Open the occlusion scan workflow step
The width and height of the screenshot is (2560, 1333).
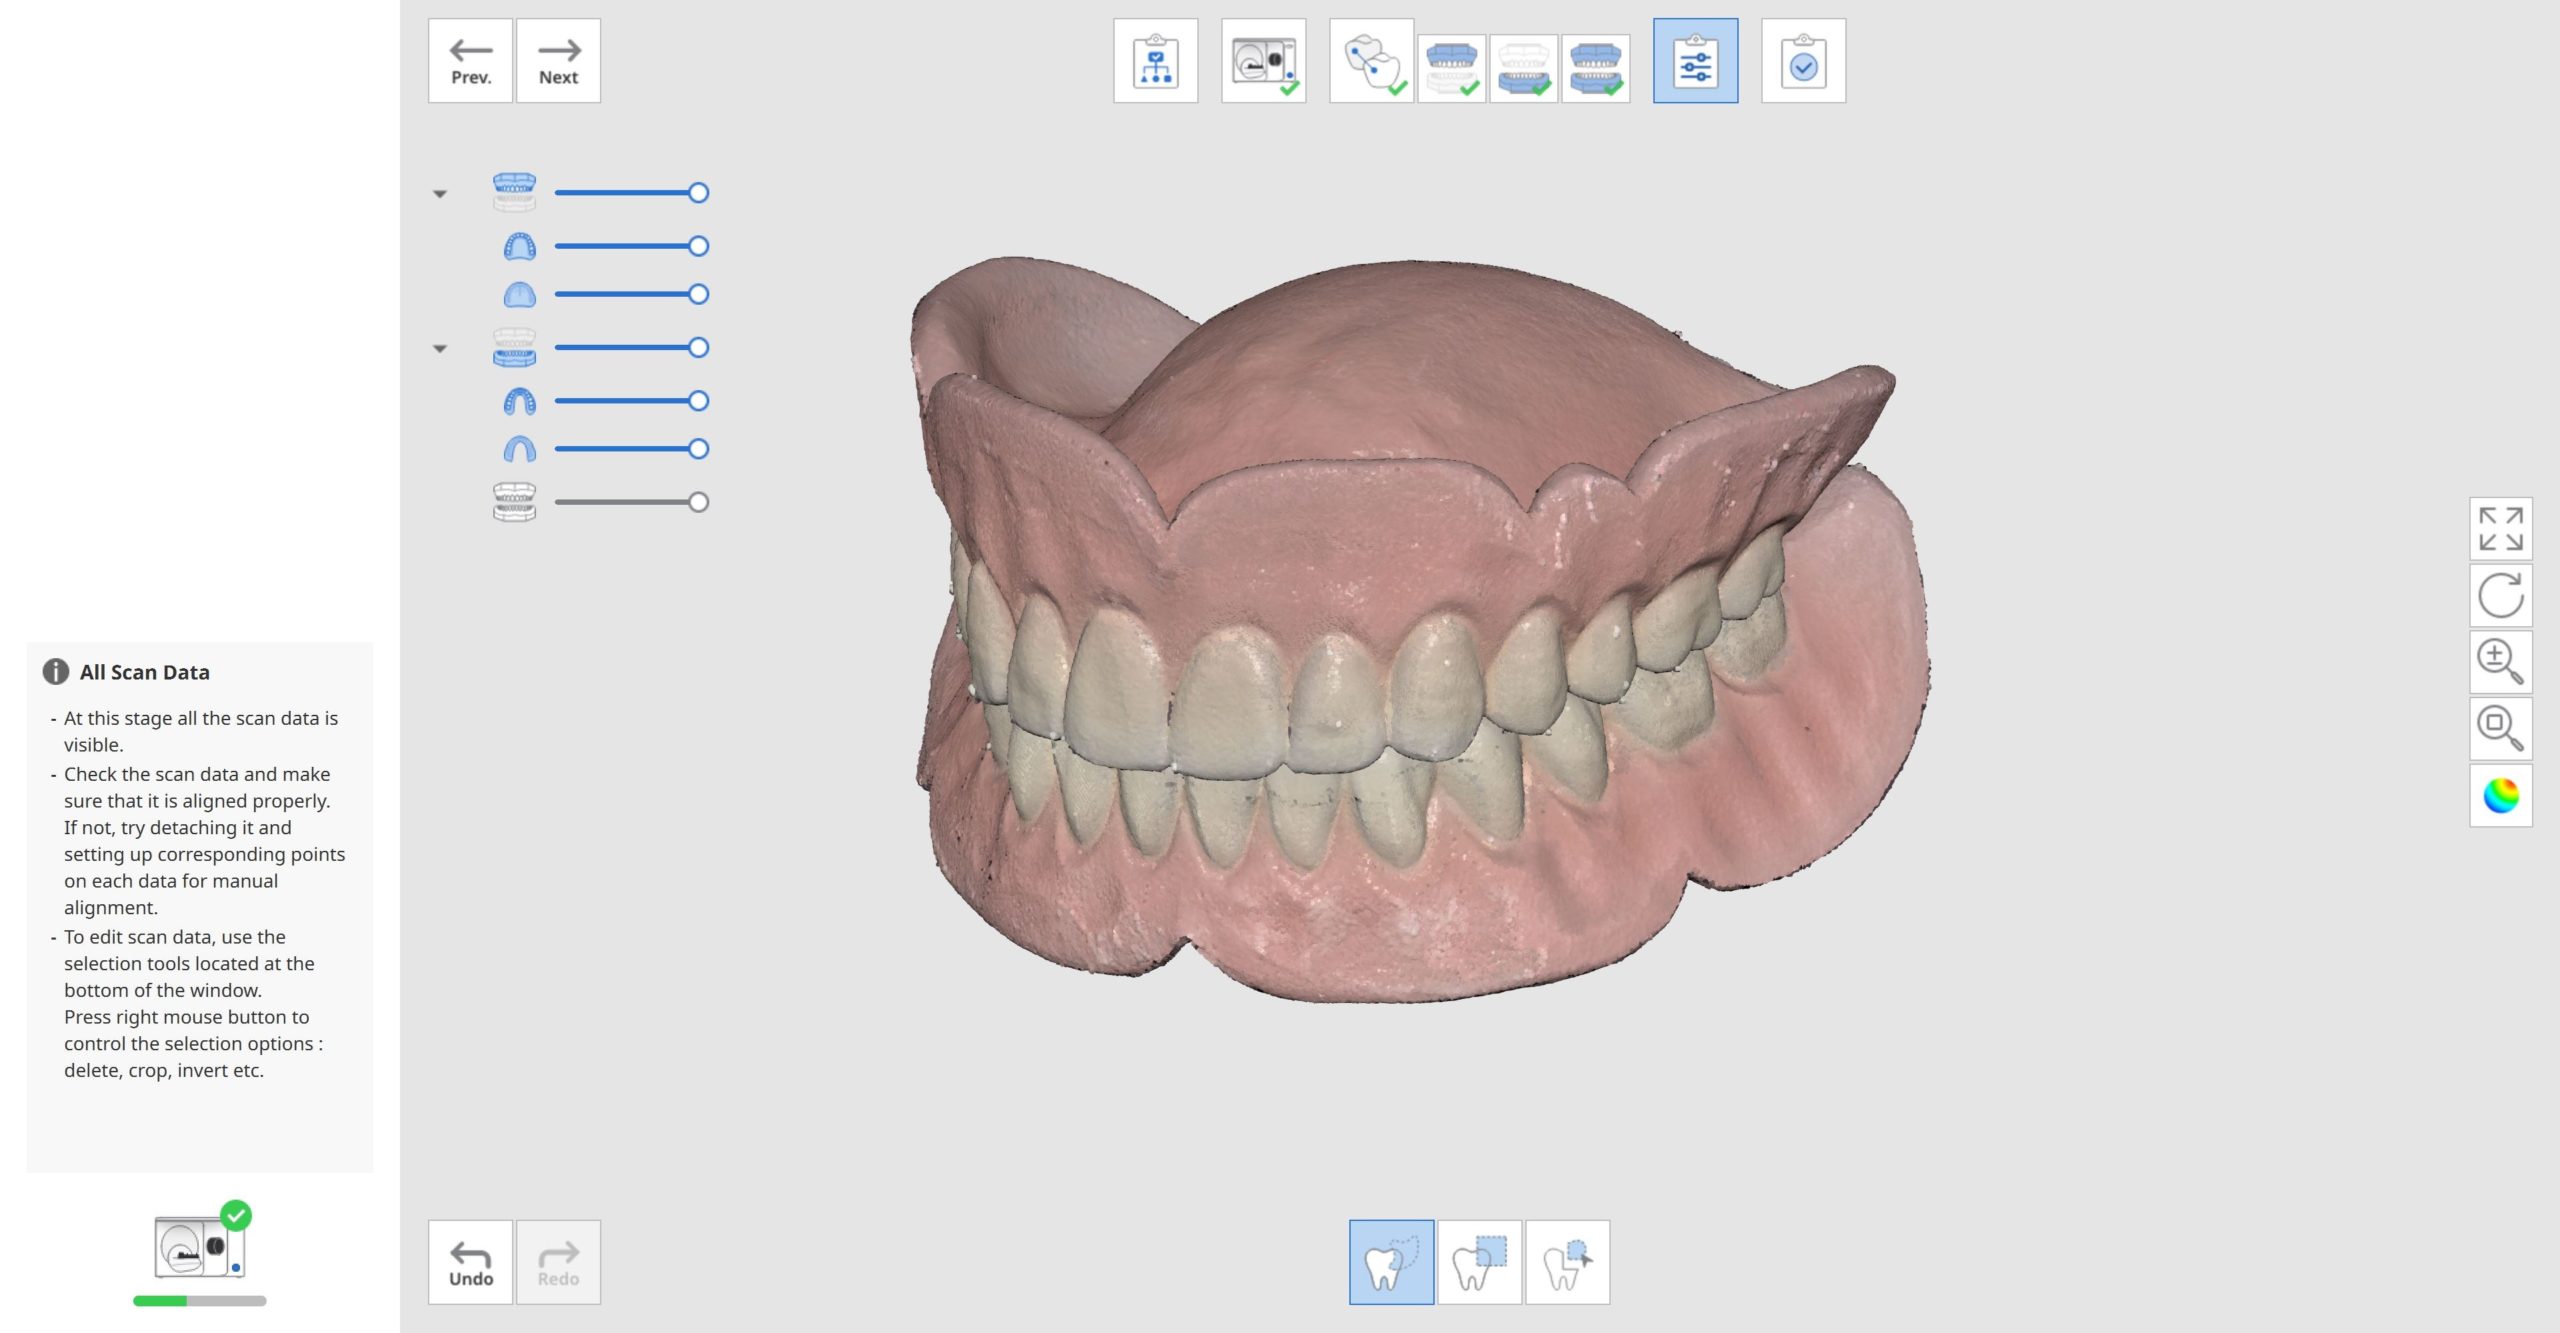point(1595,67)
